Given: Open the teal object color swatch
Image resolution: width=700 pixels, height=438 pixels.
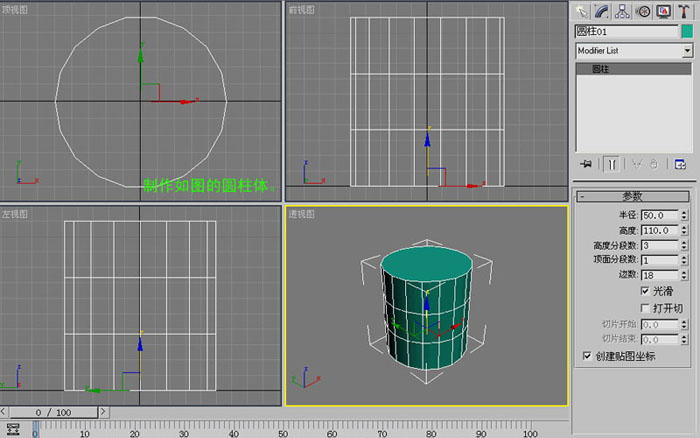Looking at the screenshot, I should [x=687, y=31].
